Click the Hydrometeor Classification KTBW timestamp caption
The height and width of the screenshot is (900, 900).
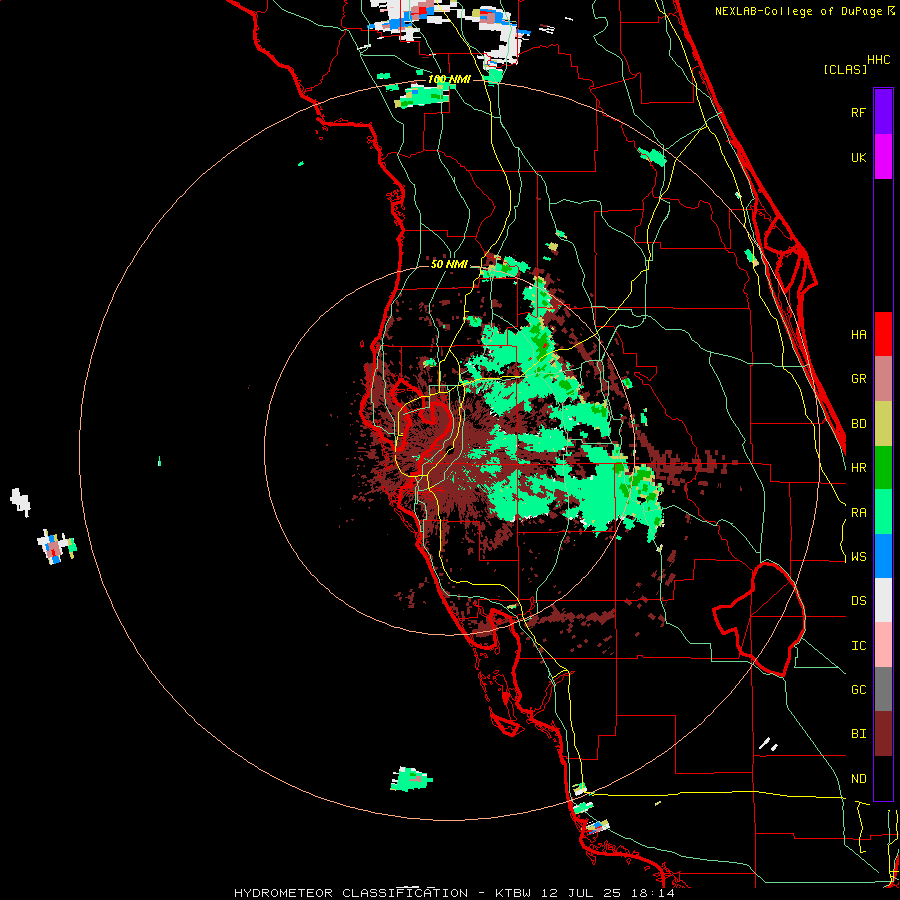[454, 893]
